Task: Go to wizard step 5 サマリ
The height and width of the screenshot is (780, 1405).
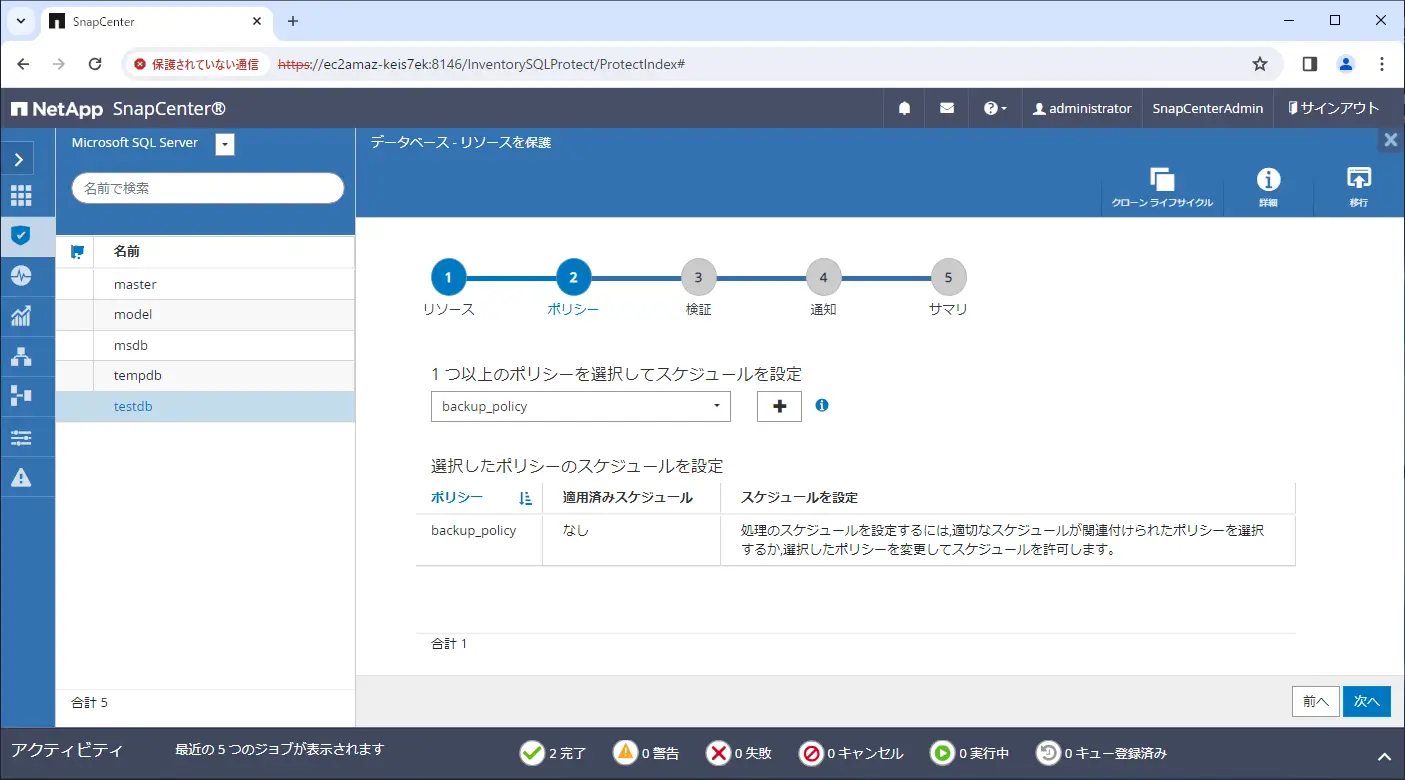Action: [x=948, y=278]
